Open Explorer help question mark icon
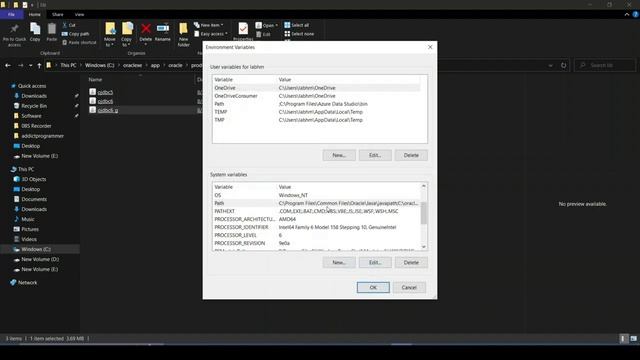 [636, 14]
